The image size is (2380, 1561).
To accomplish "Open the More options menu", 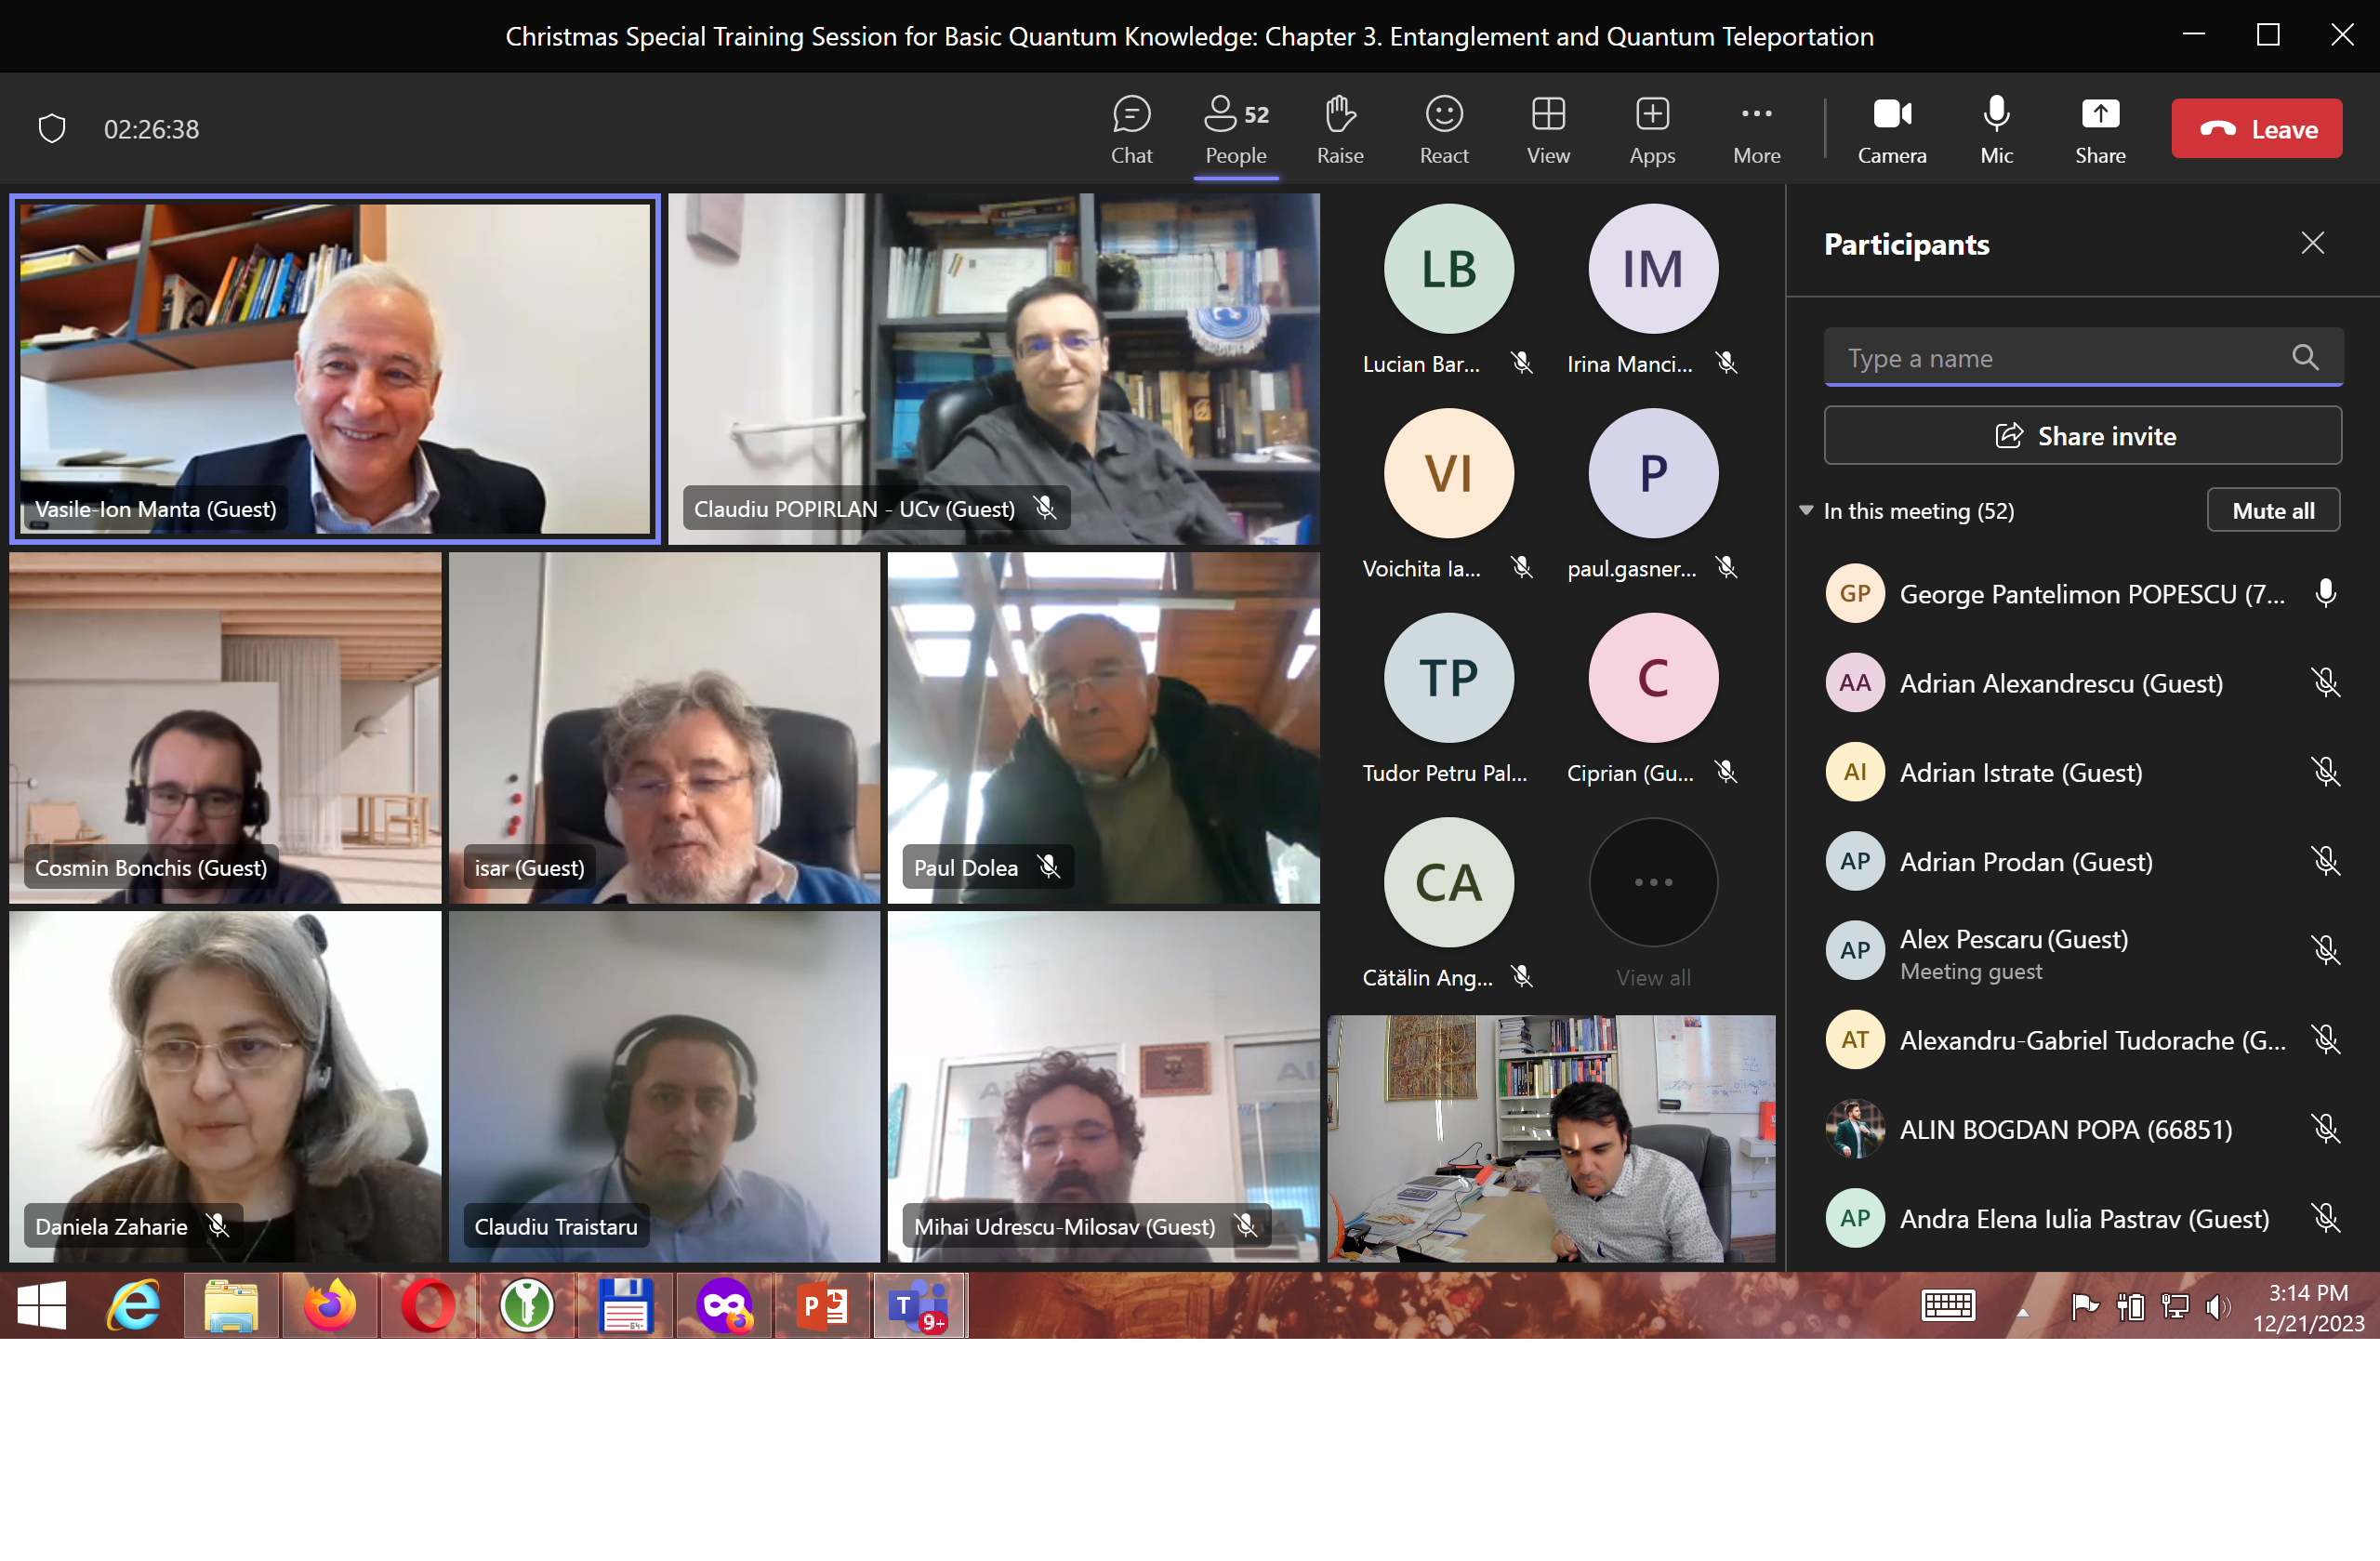I will (x=1756, y=130).
